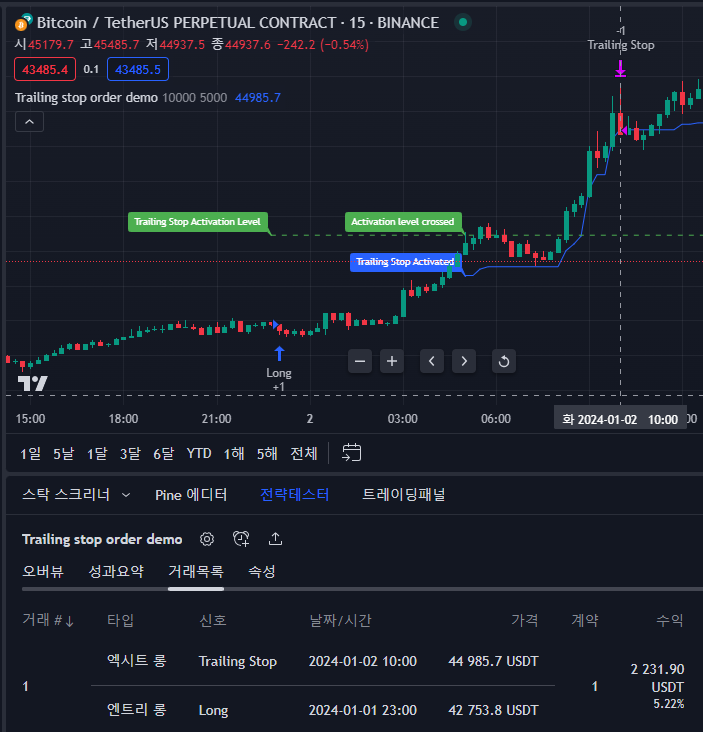Screen dimensions: 703x732
Task: Click the 엔트리 롱 trade row
Action: pos(323,710)
